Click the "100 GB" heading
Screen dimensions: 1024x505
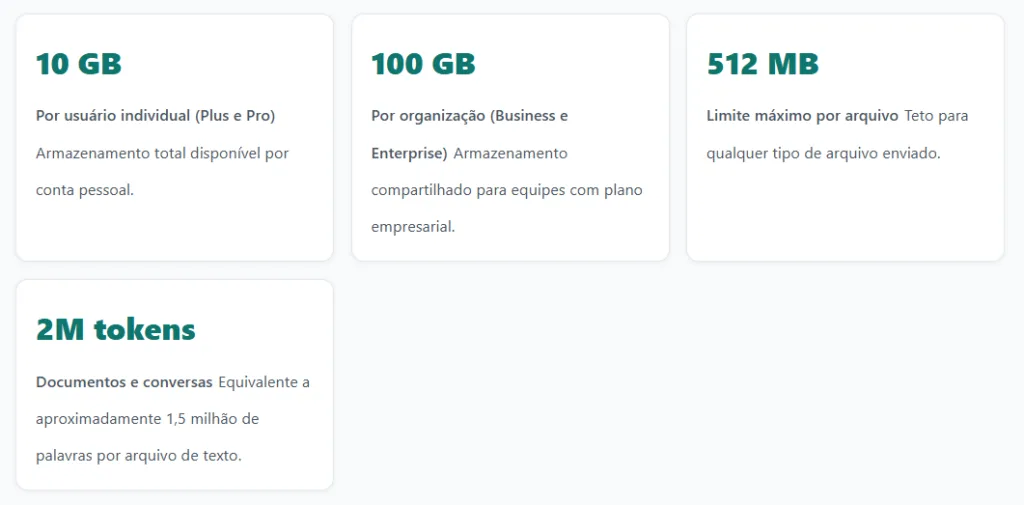(423, 65)
